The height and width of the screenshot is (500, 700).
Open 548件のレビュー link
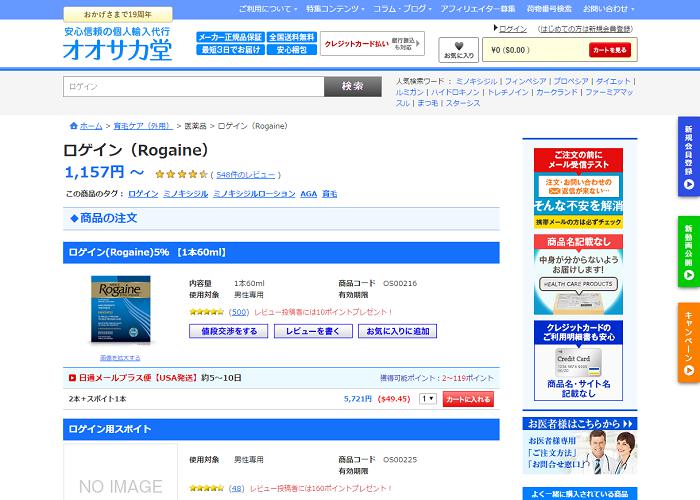pos(246,175)
